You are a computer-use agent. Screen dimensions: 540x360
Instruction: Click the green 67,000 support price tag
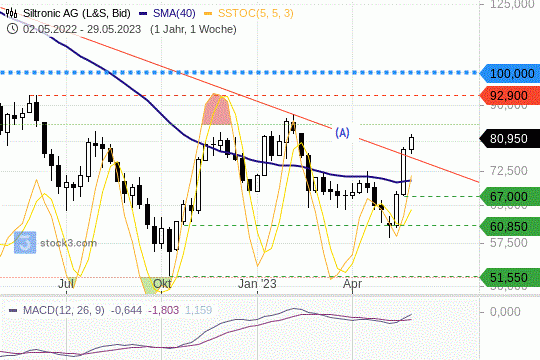pyautogui.click(x=510, y=197)
